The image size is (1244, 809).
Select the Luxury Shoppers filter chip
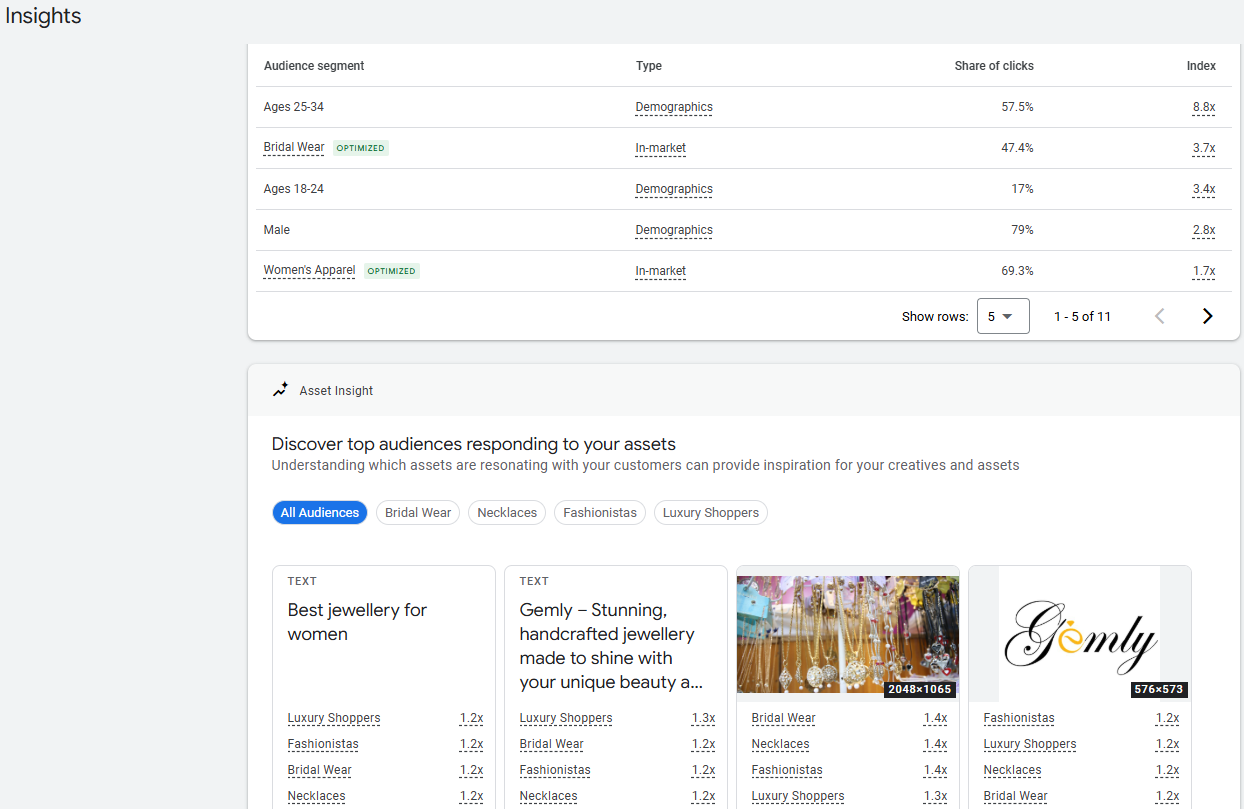pyautogui.click(x=711, y=512)
